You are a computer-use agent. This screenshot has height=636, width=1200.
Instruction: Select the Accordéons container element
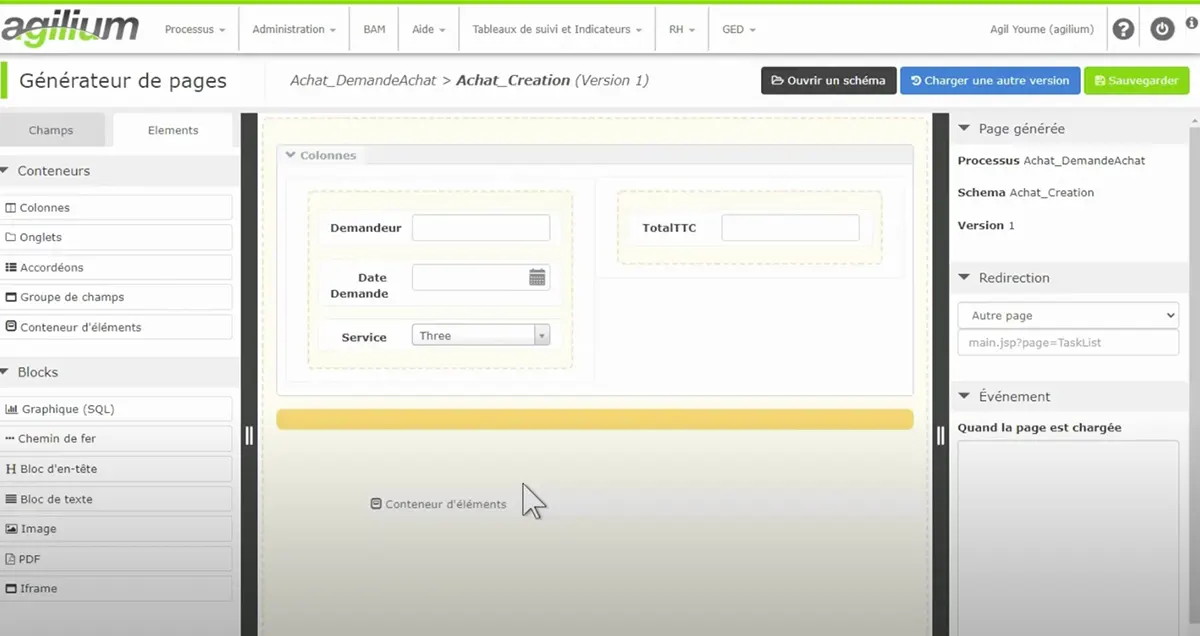(116, 268)
